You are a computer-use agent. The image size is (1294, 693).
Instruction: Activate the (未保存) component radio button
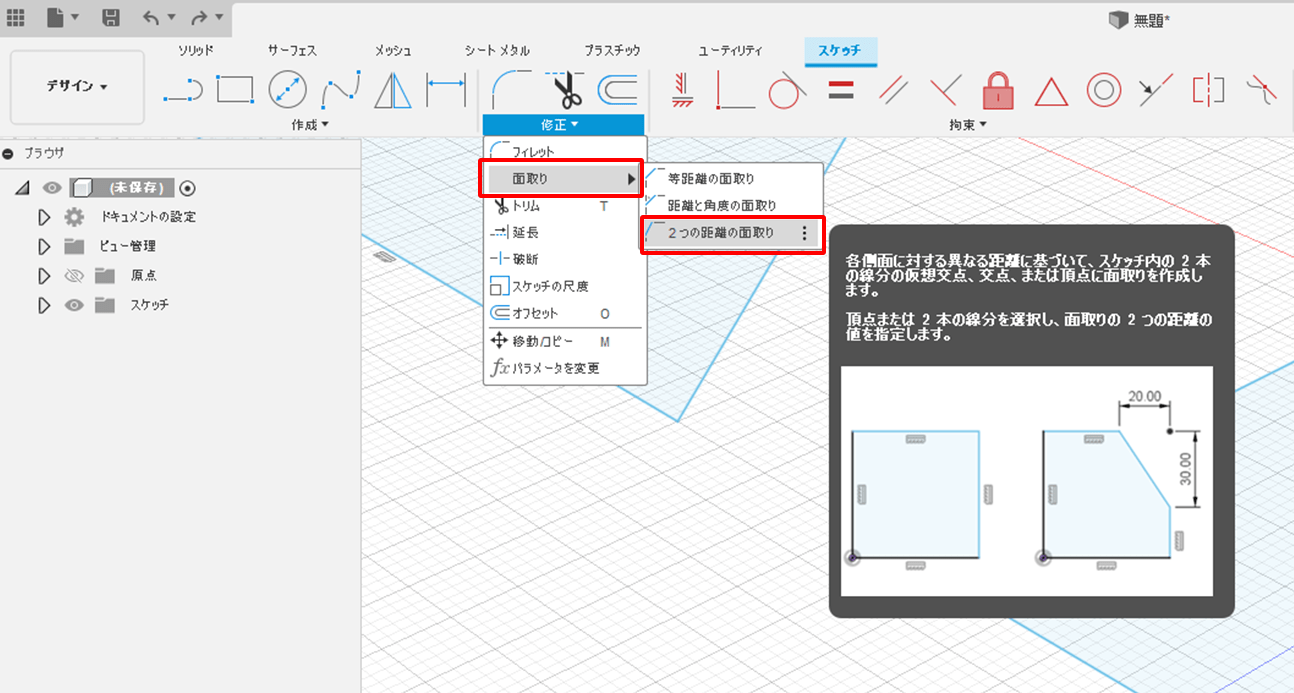point(187,187)
